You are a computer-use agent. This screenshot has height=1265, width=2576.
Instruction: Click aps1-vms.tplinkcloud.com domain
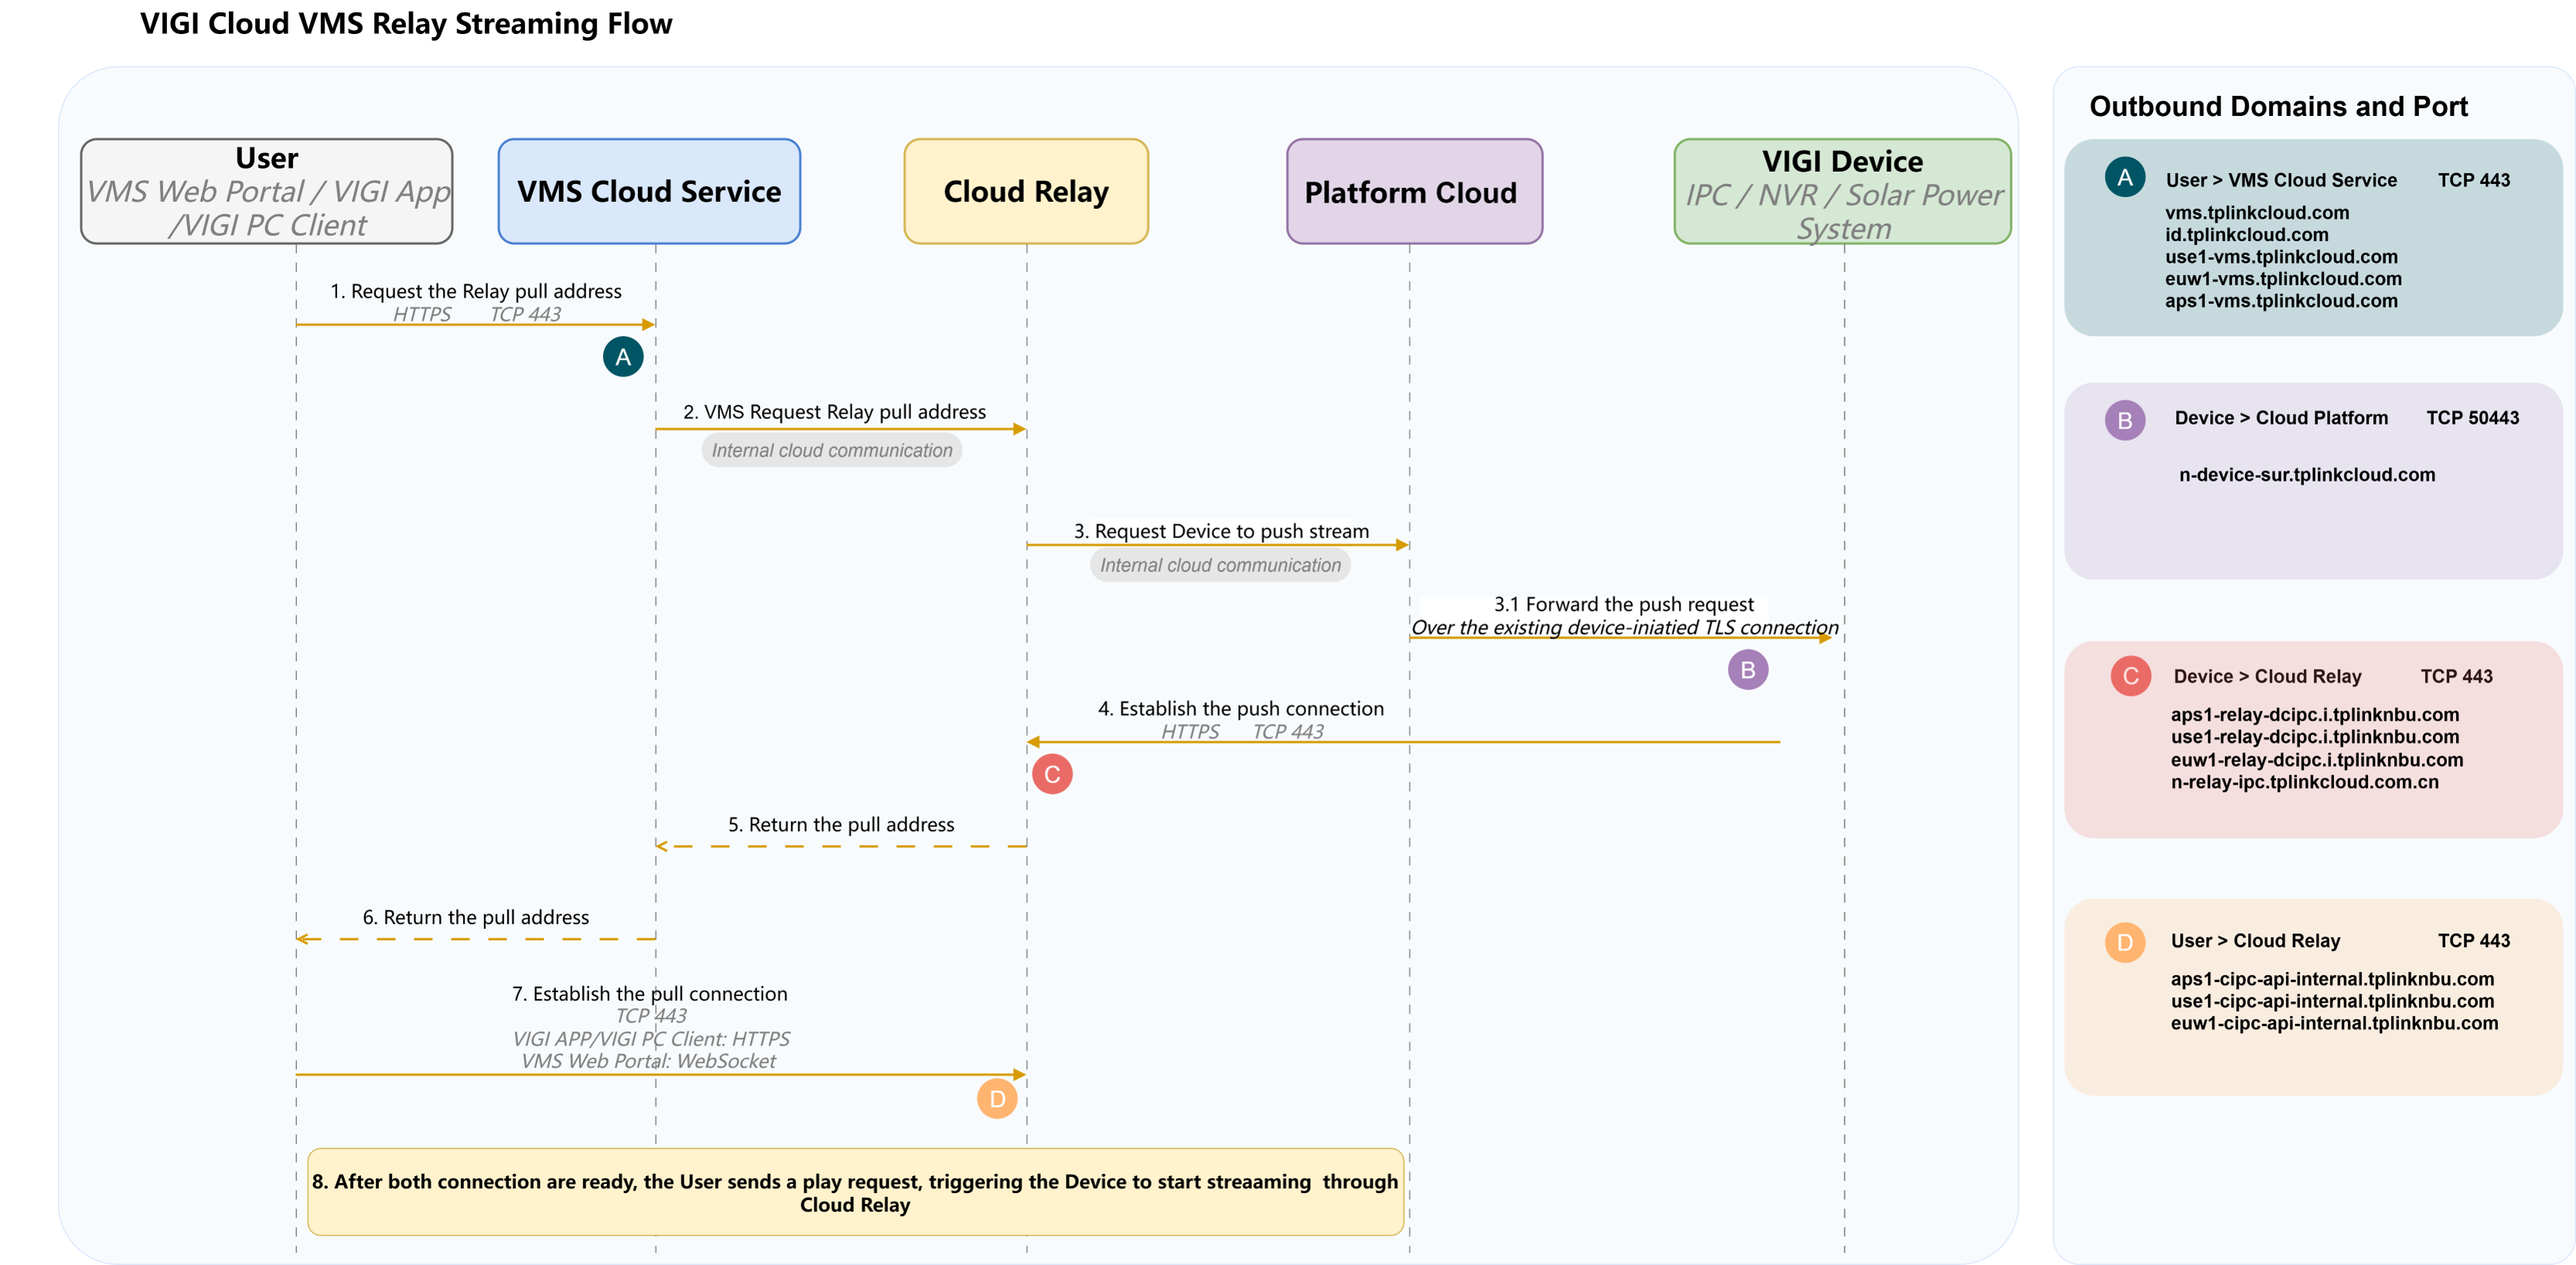coord(2281,301)
